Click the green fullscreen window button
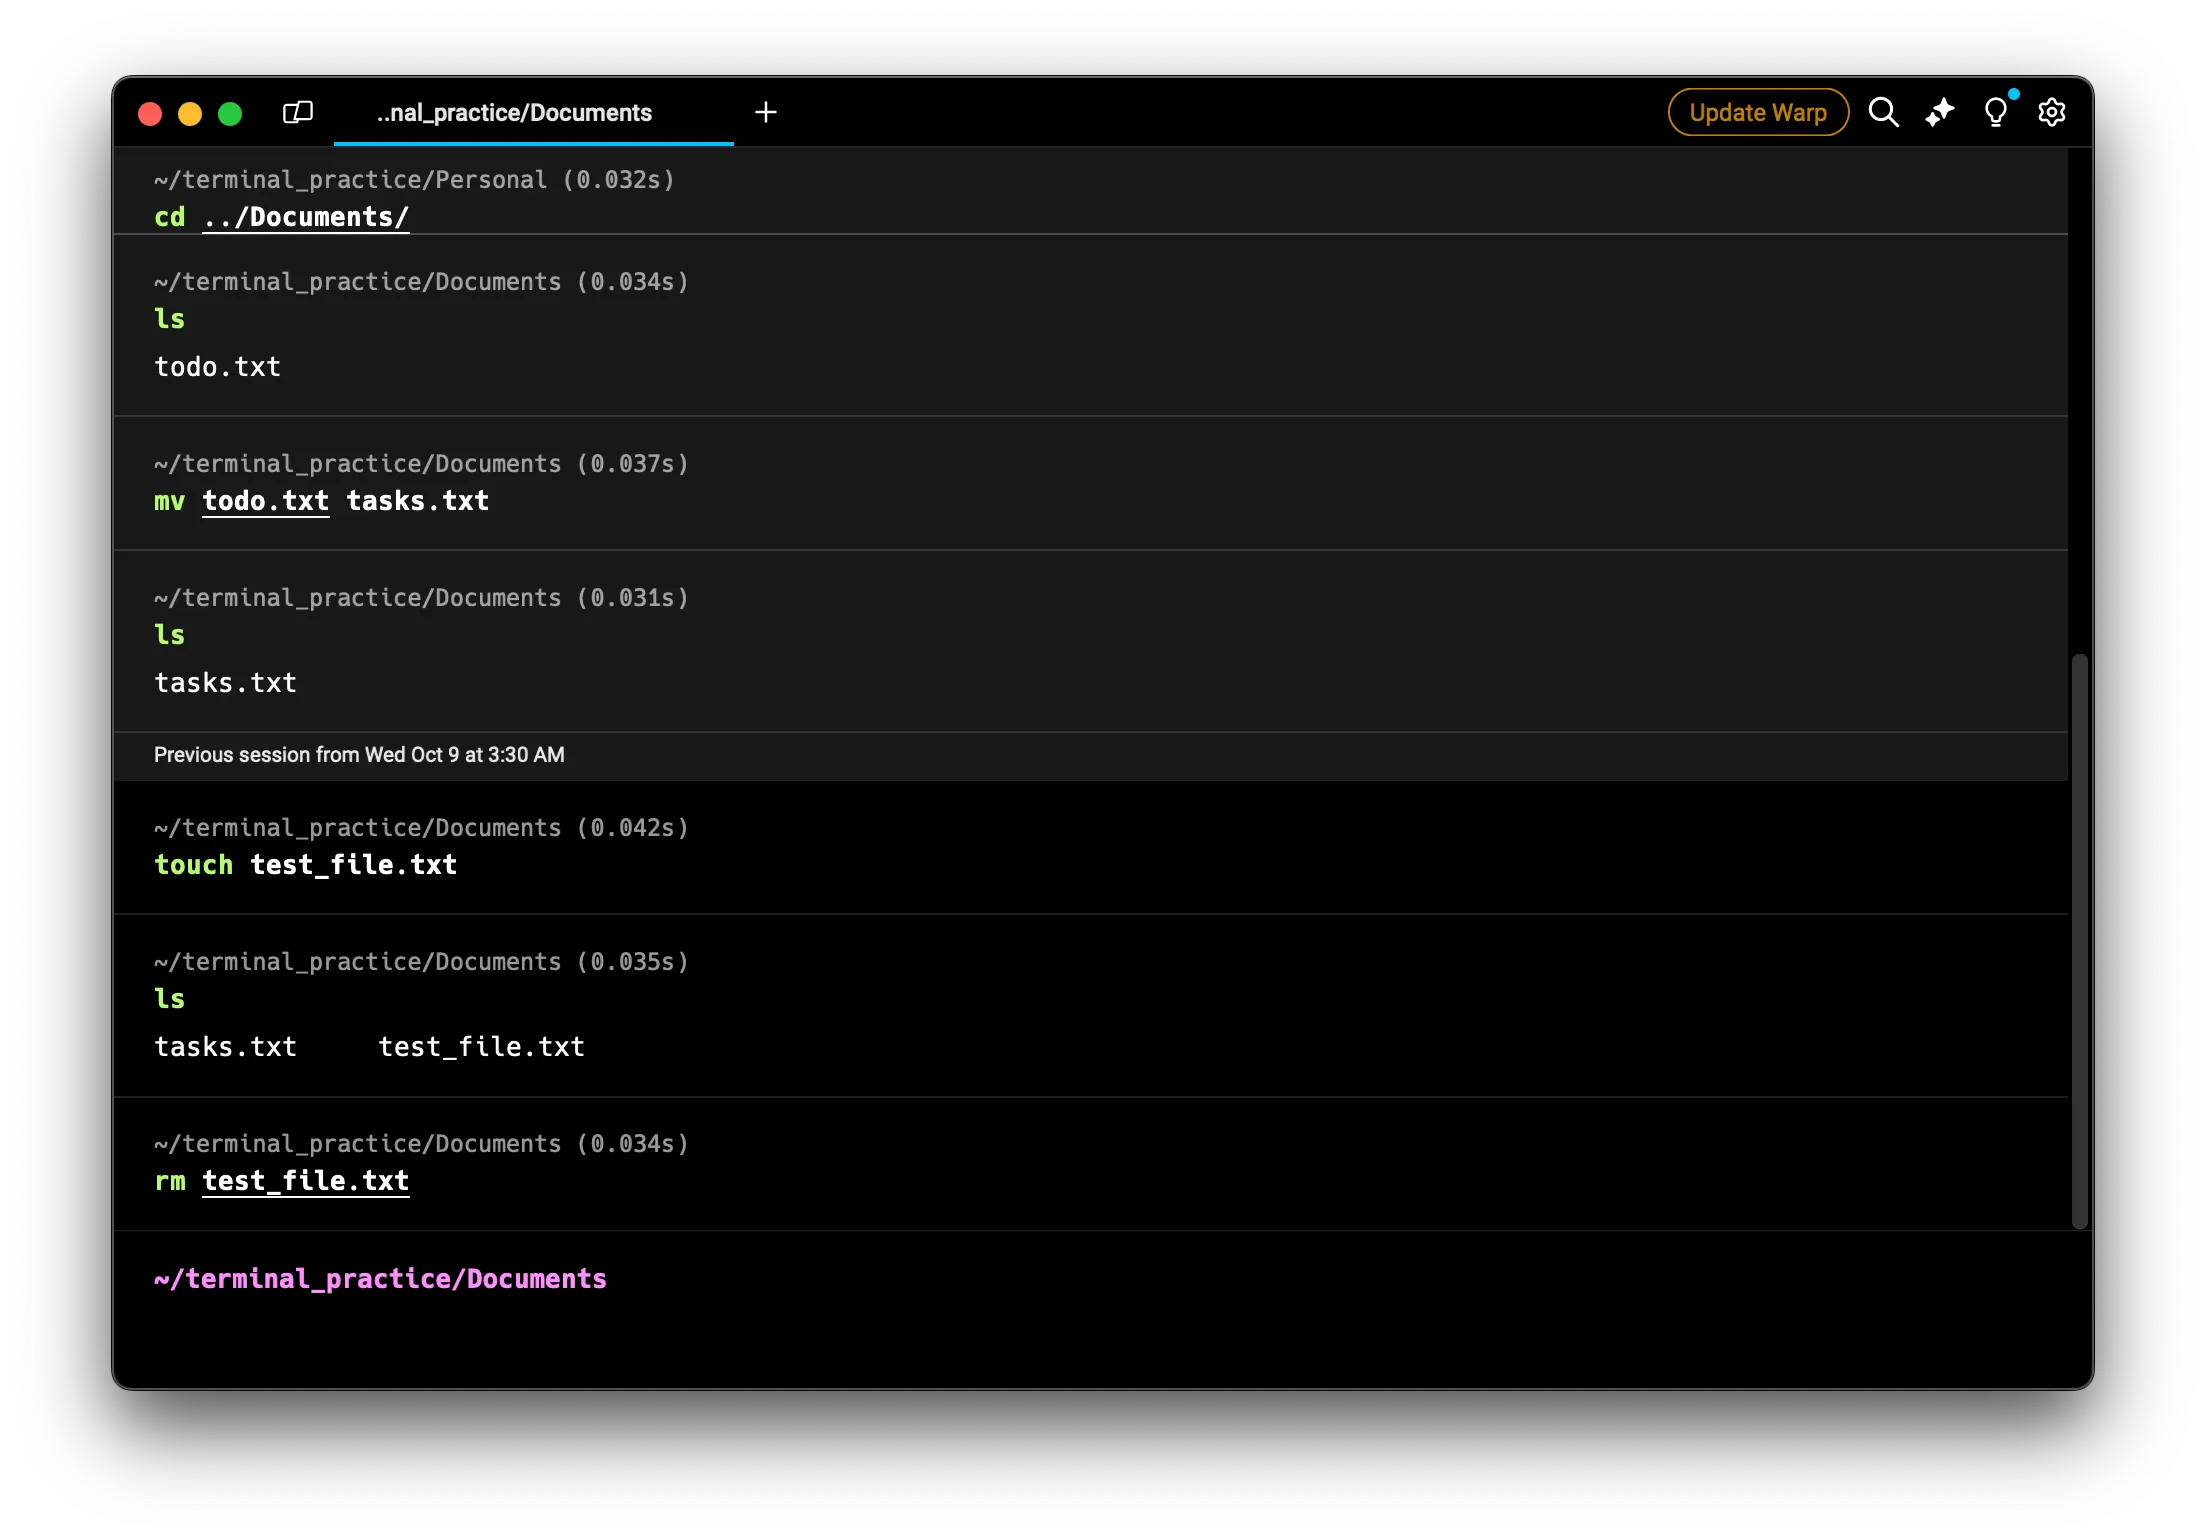Viewport: 2206px width, 1538px height. (230, 113)
